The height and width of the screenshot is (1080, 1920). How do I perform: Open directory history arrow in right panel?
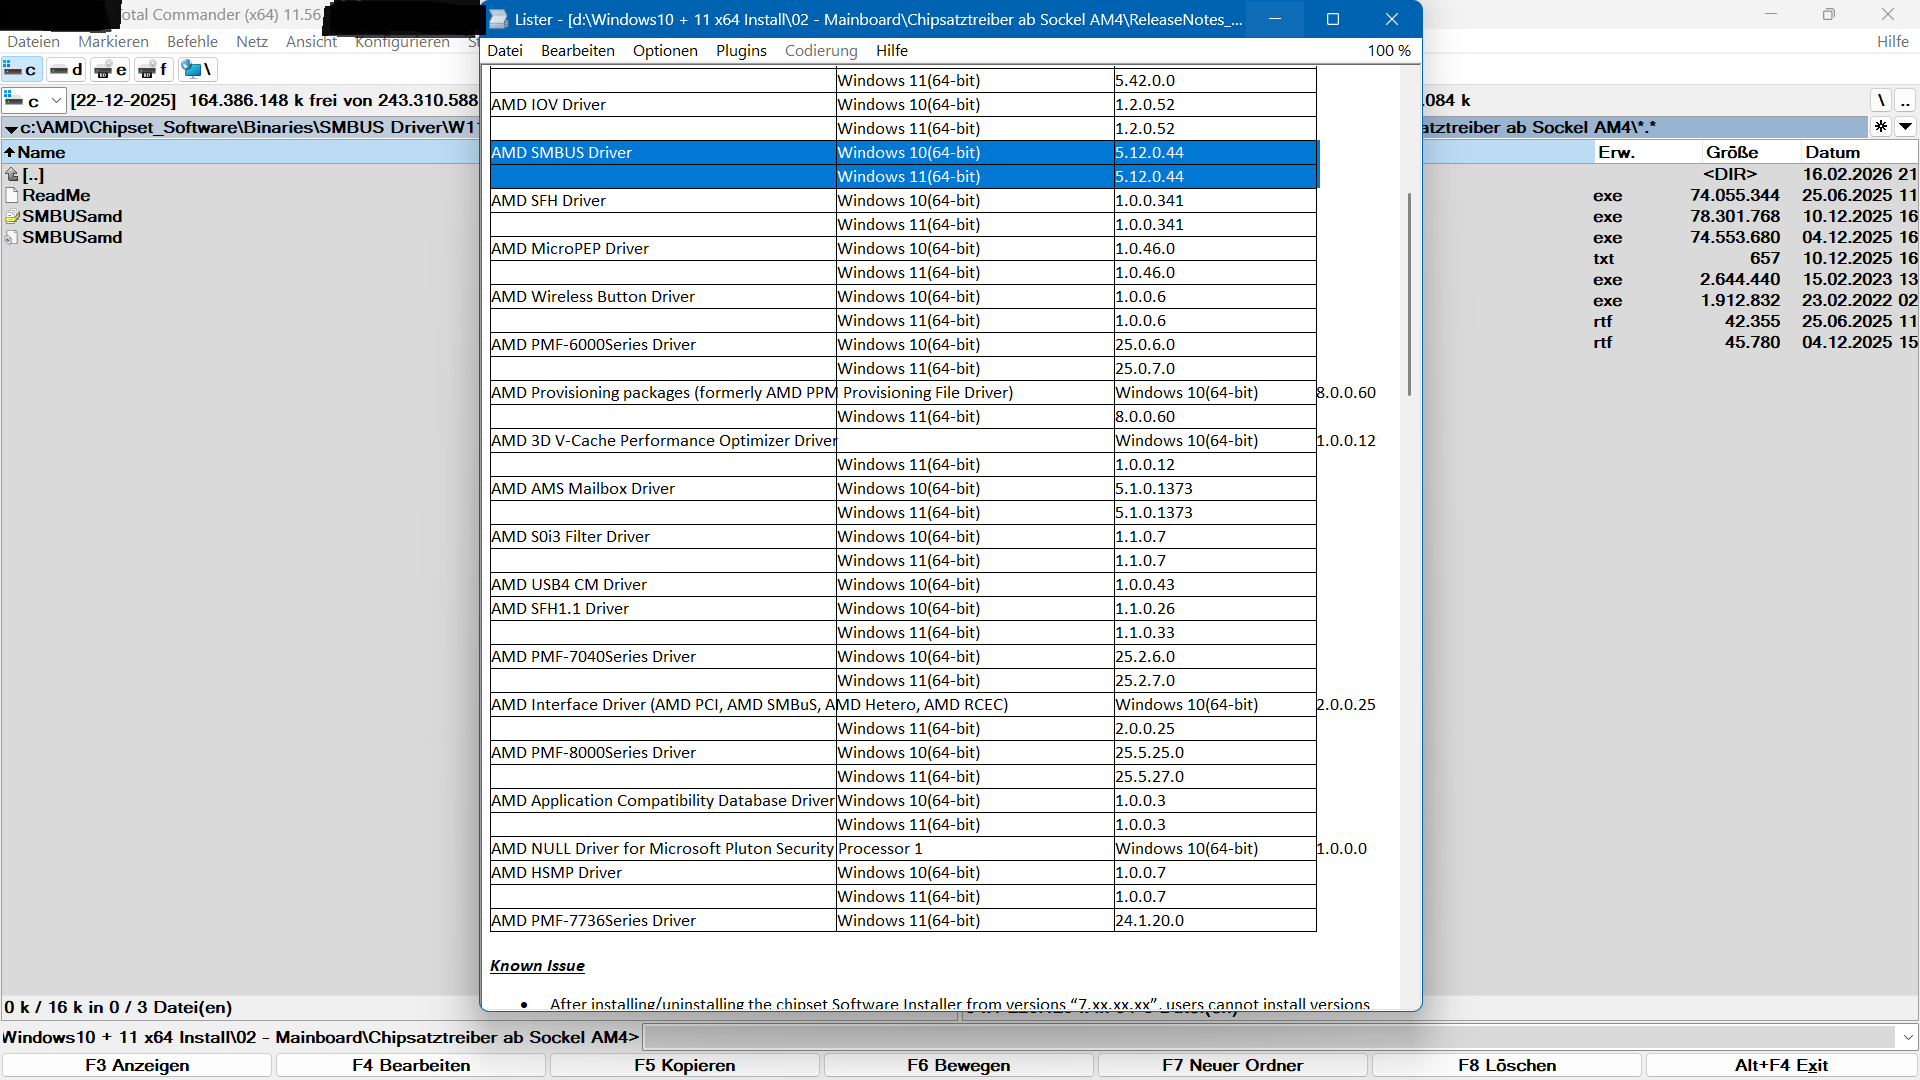[x=1906, y=126]
